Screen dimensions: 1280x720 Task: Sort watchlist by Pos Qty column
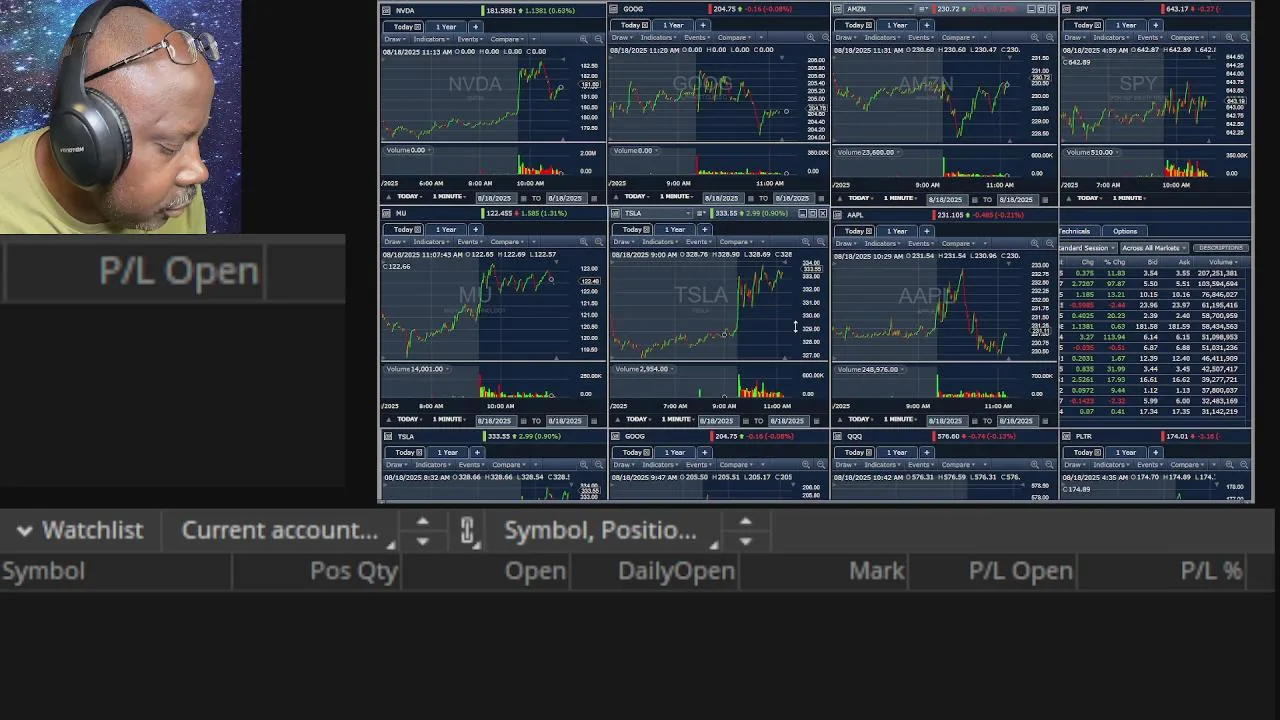click(354, 571)
